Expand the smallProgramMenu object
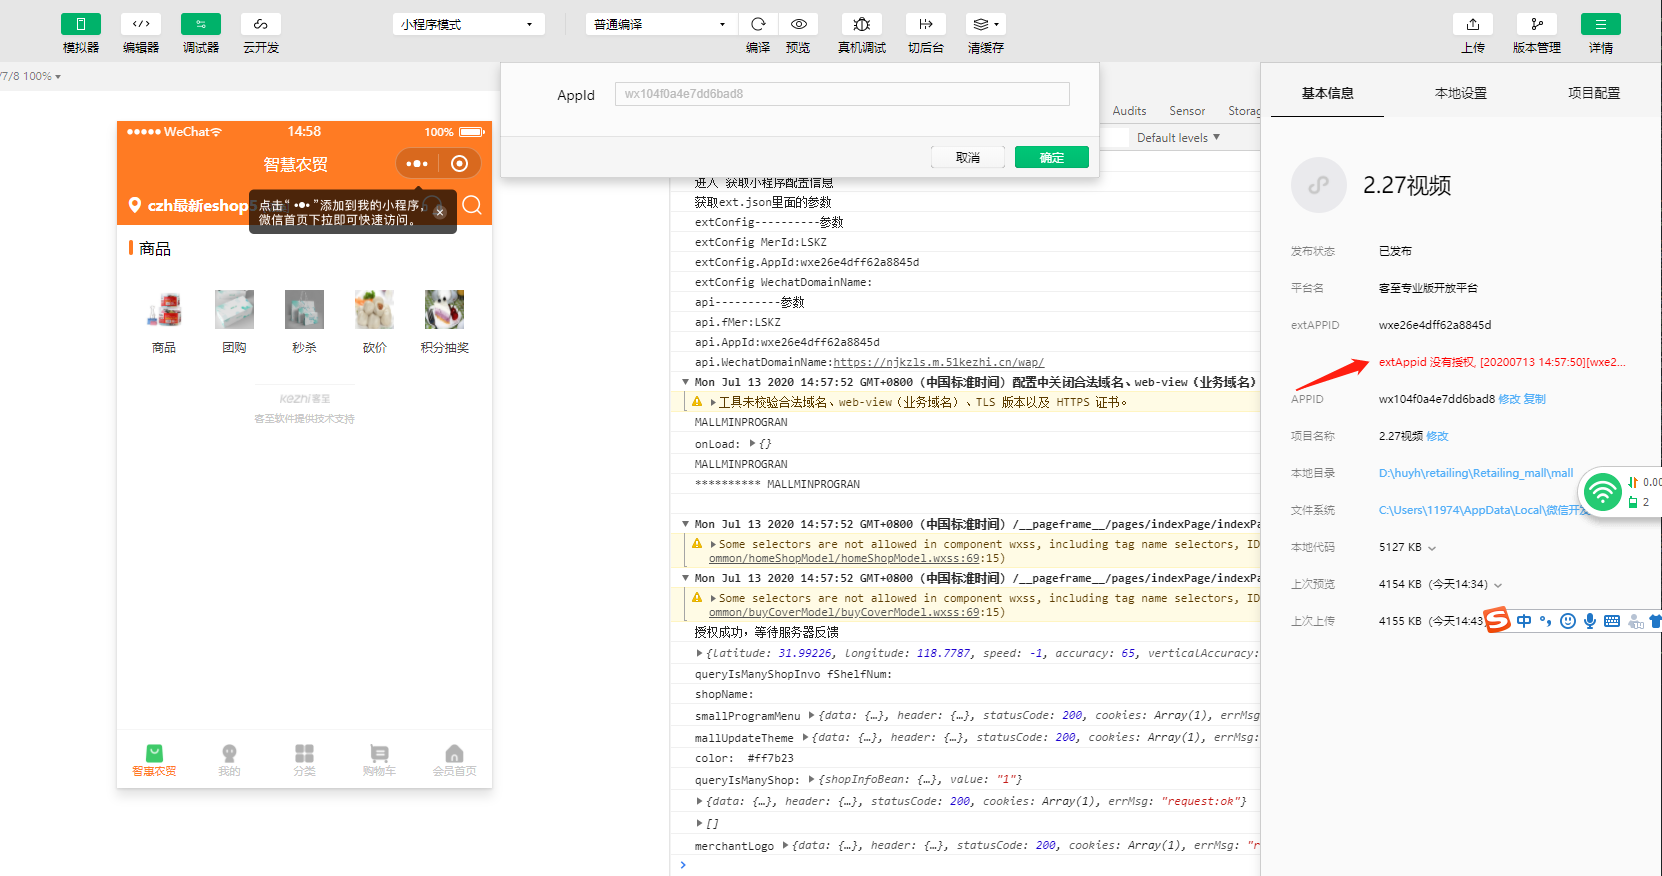This screenshot has width=1662, height=876. 811,715
